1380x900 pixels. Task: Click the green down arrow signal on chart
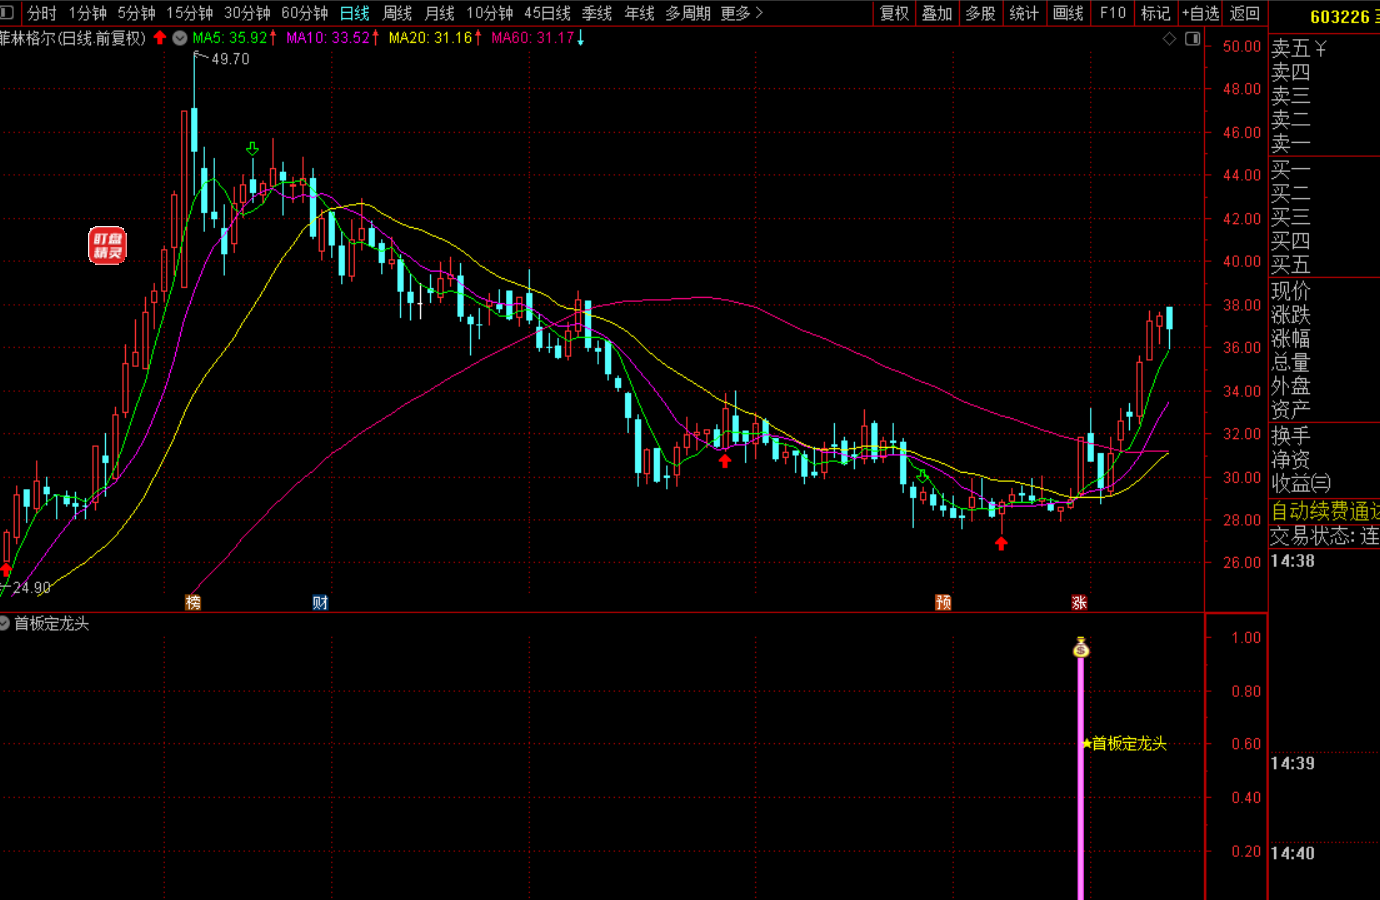252,149
